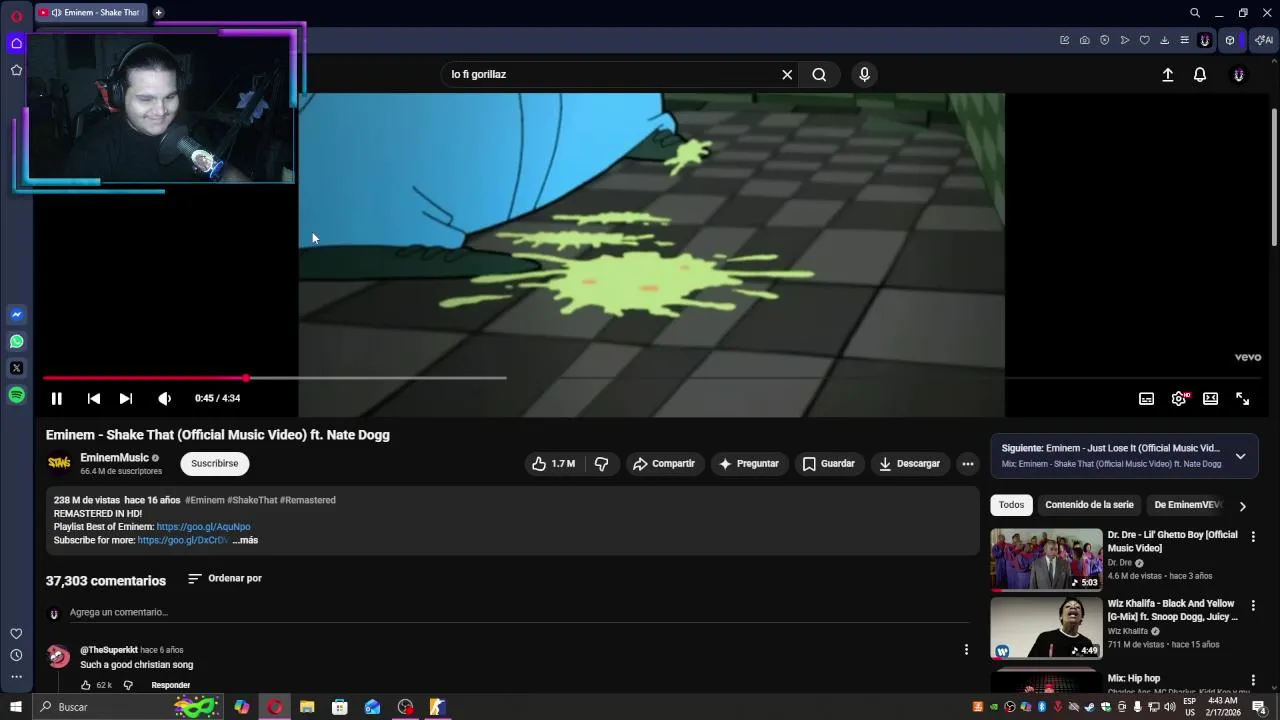Skip to the previous video
The height and width of the screenshot is (720, 1280).
(94, 398)
